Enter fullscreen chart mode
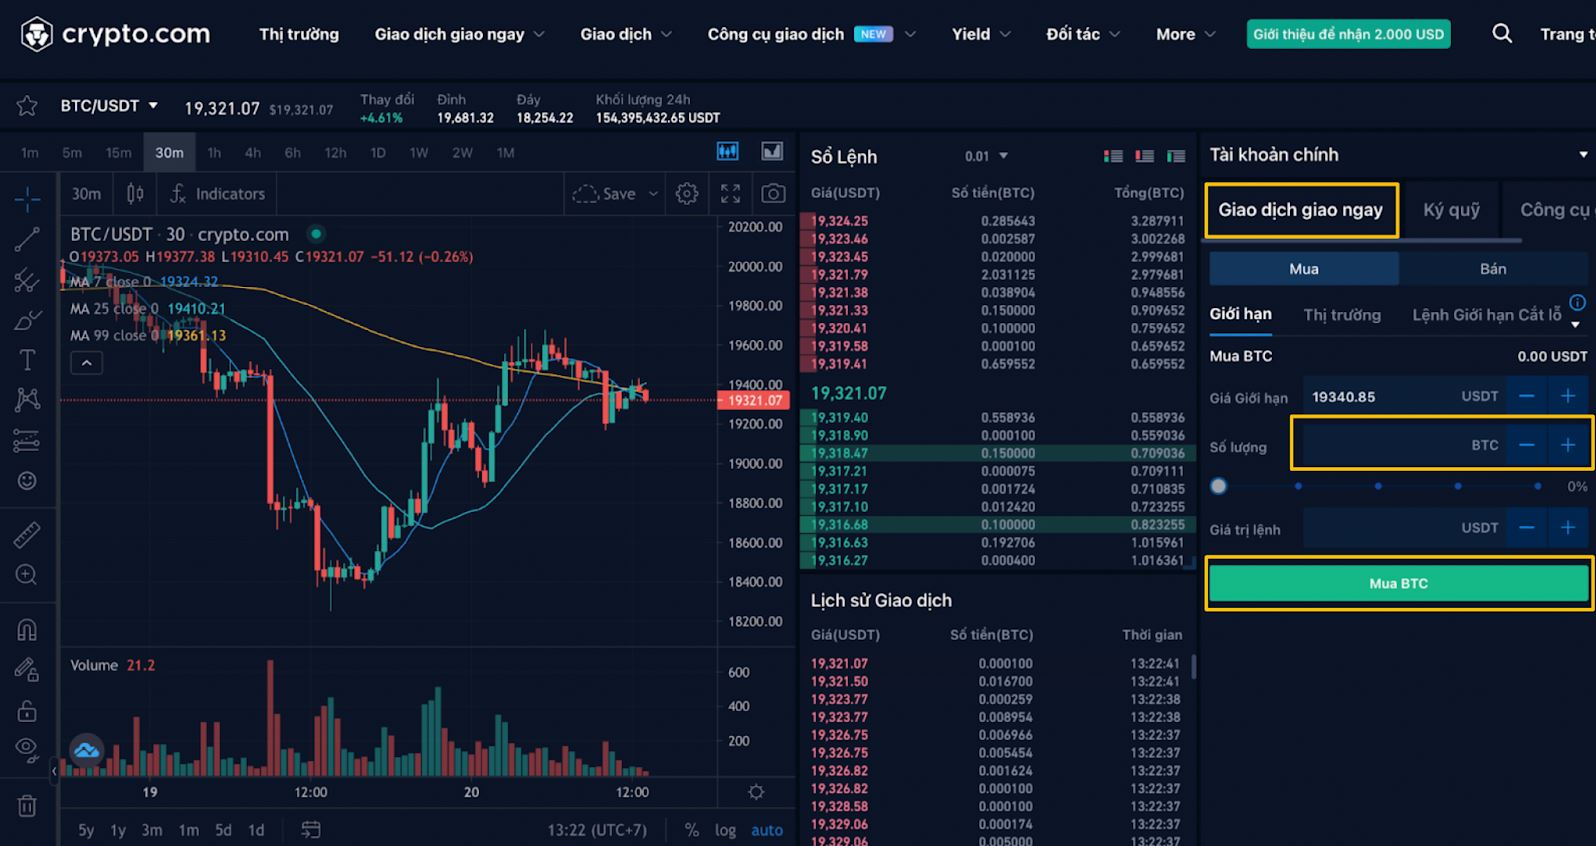The image size is (1596, 846). [730, 194]
